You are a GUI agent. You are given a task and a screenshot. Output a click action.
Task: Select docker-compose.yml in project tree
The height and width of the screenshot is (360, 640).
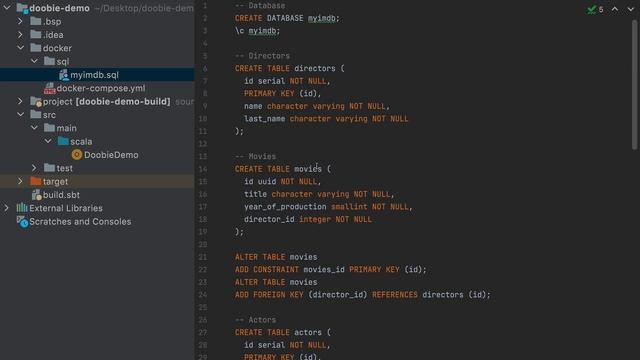pos(101,88)
